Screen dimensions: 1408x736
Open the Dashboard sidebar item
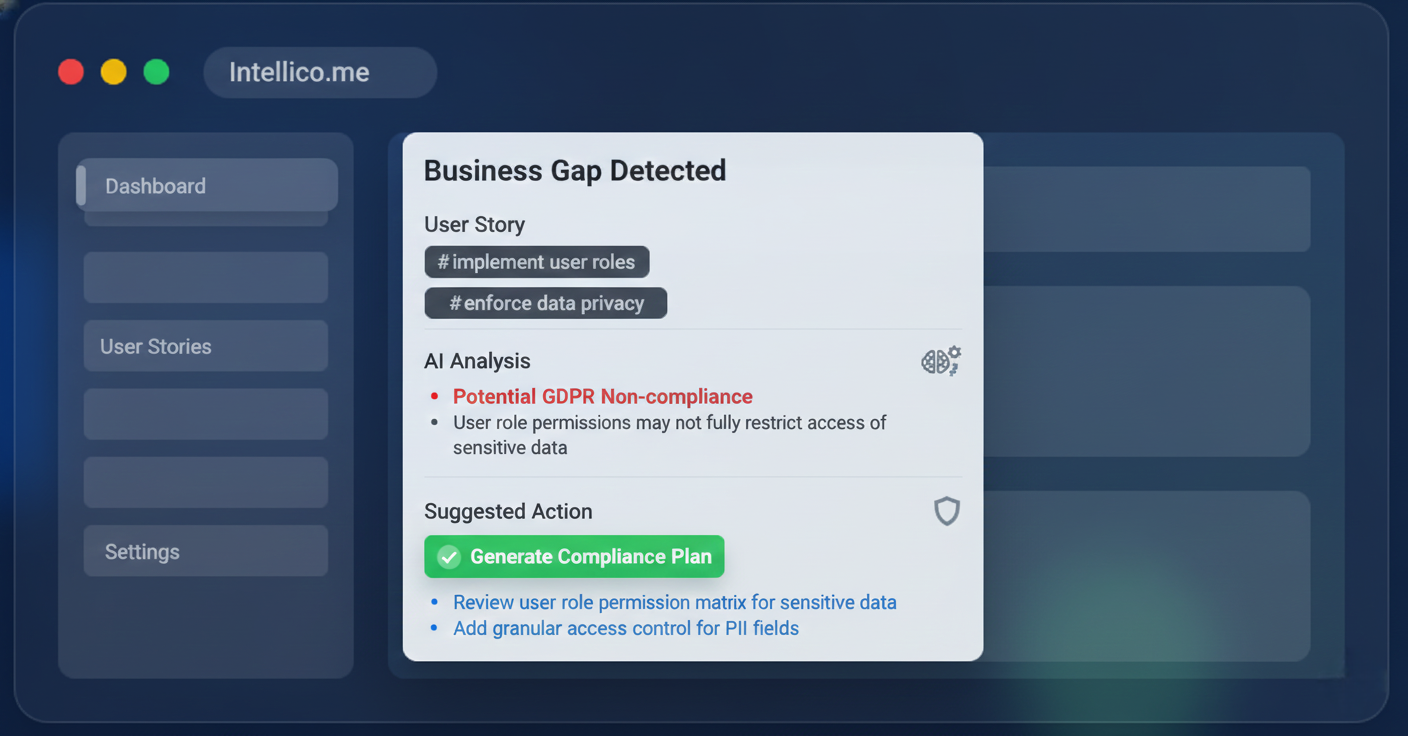pyautogui.click(x=207, y=185)
